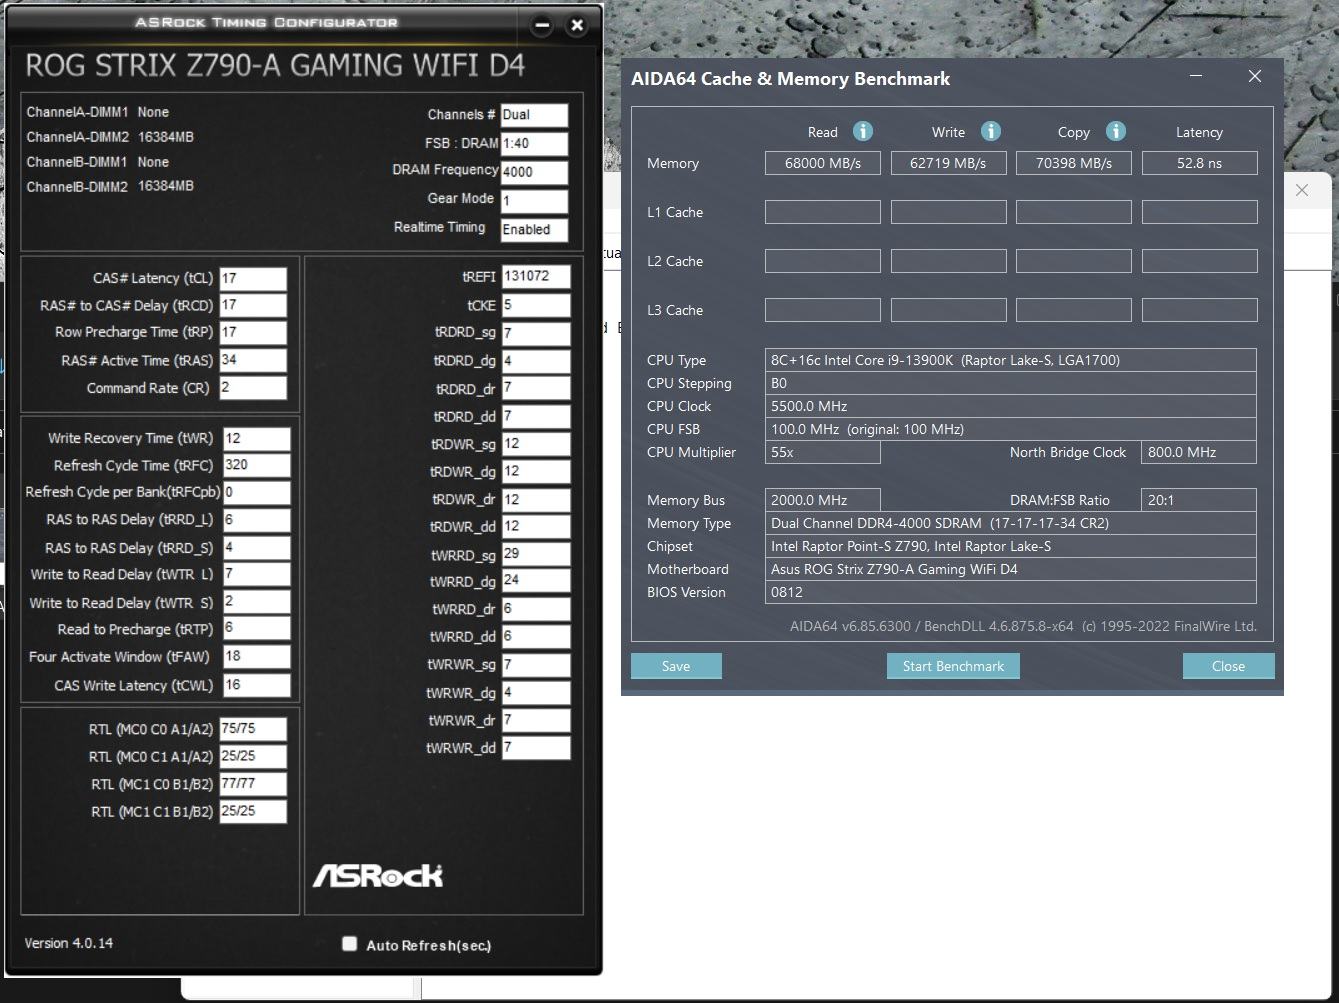Screen dimensions: 1339x1003
Task: Select the Gear Mode field
Action: (x=534, y=201)
